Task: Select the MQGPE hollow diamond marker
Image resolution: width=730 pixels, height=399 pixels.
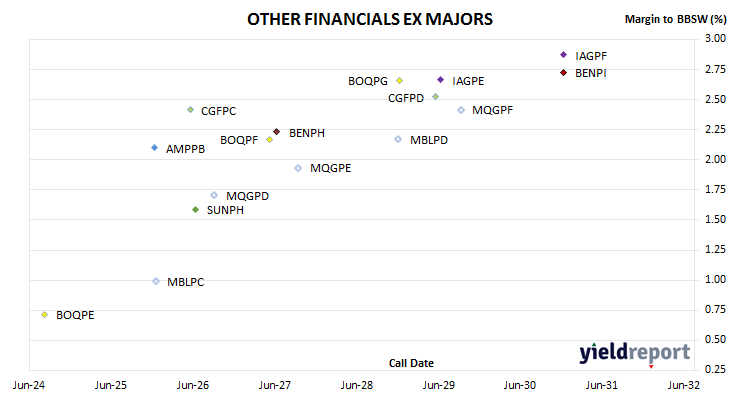Action: (x=298, y=168)
